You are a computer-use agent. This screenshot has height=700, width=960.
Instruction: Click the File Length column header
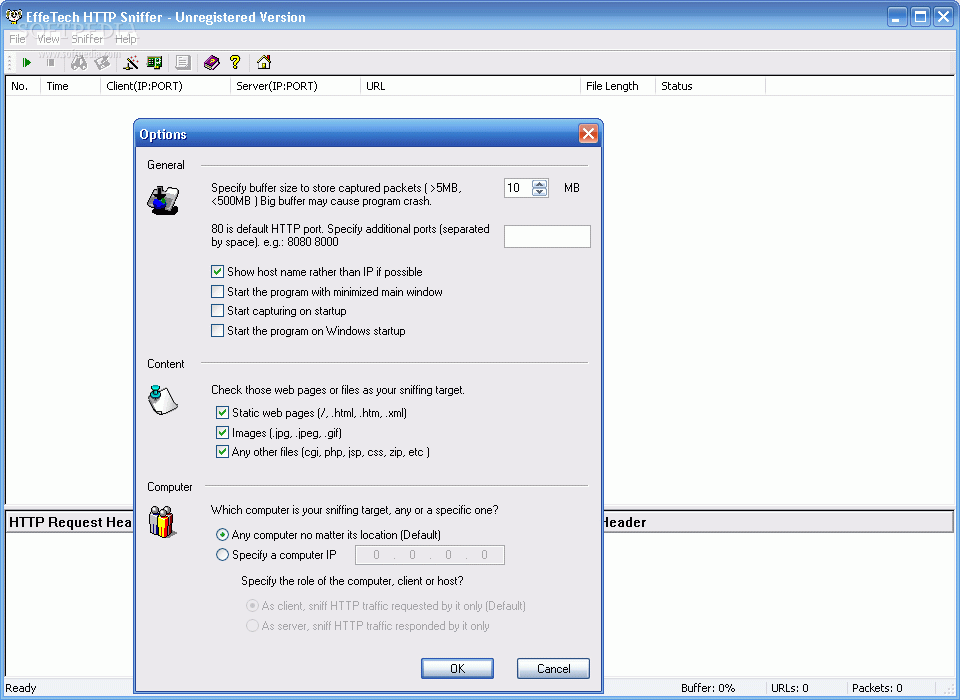point(618,86)
